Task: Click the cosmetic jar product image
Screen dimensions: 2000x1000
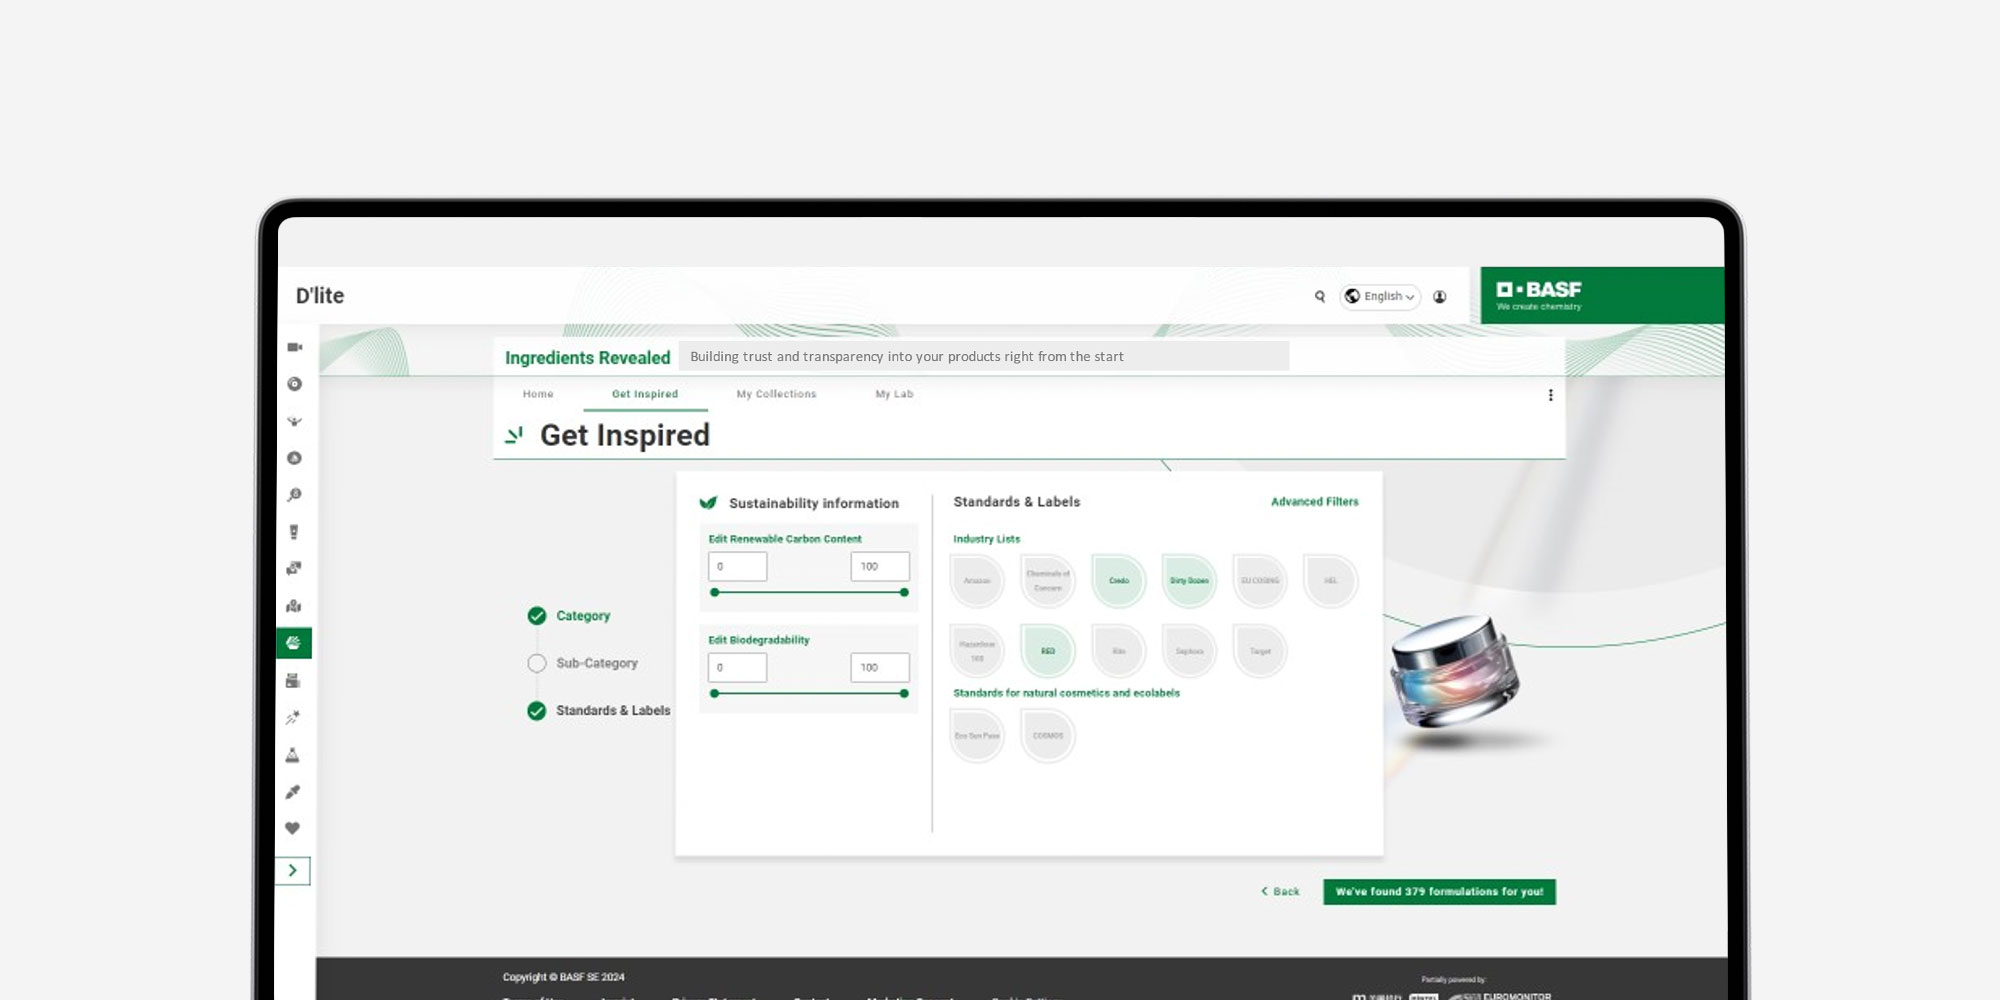Action: click(x=1455, y=672)
